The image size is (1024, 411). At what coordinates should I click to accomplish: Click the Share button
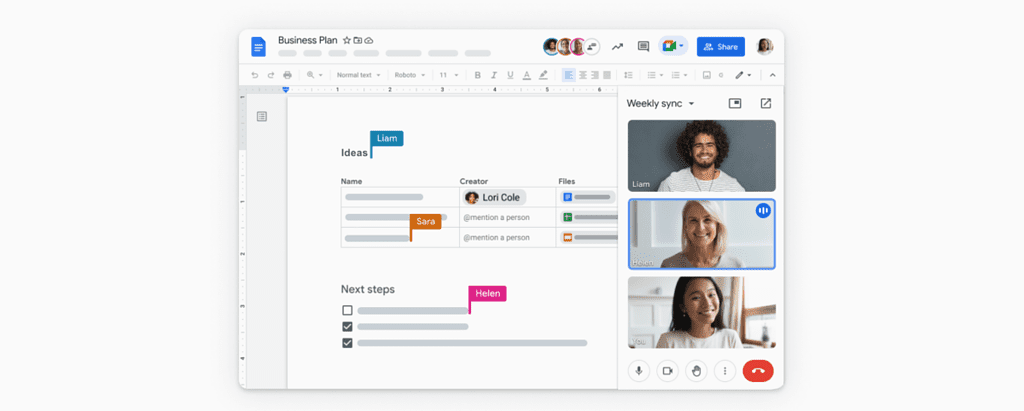[720, 46]
